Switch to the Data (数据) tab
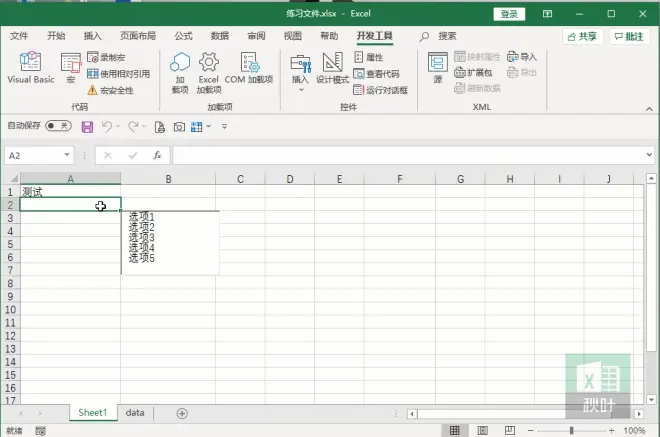Image resolution: width=660 pixels, height=437 pixels. pyautogui.click(x=220, y=36)
